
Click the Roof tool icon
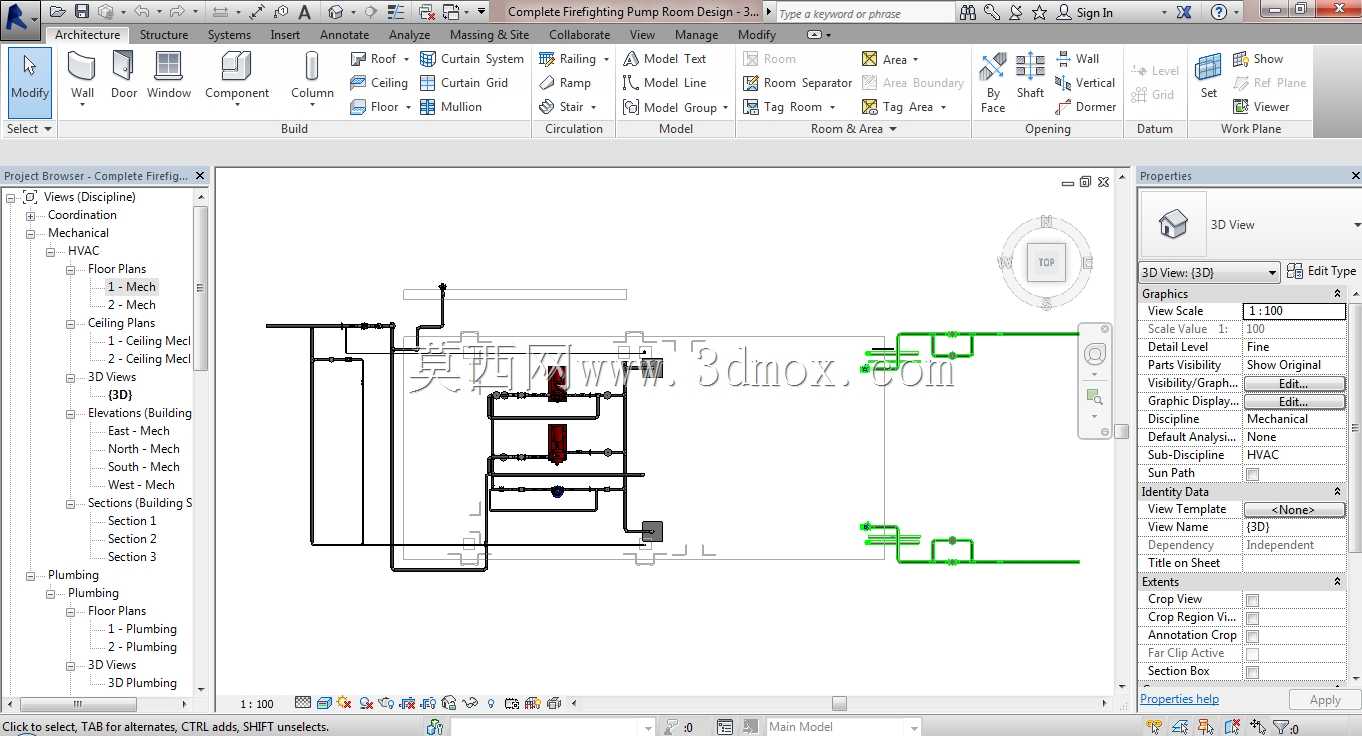pos(359,59)
